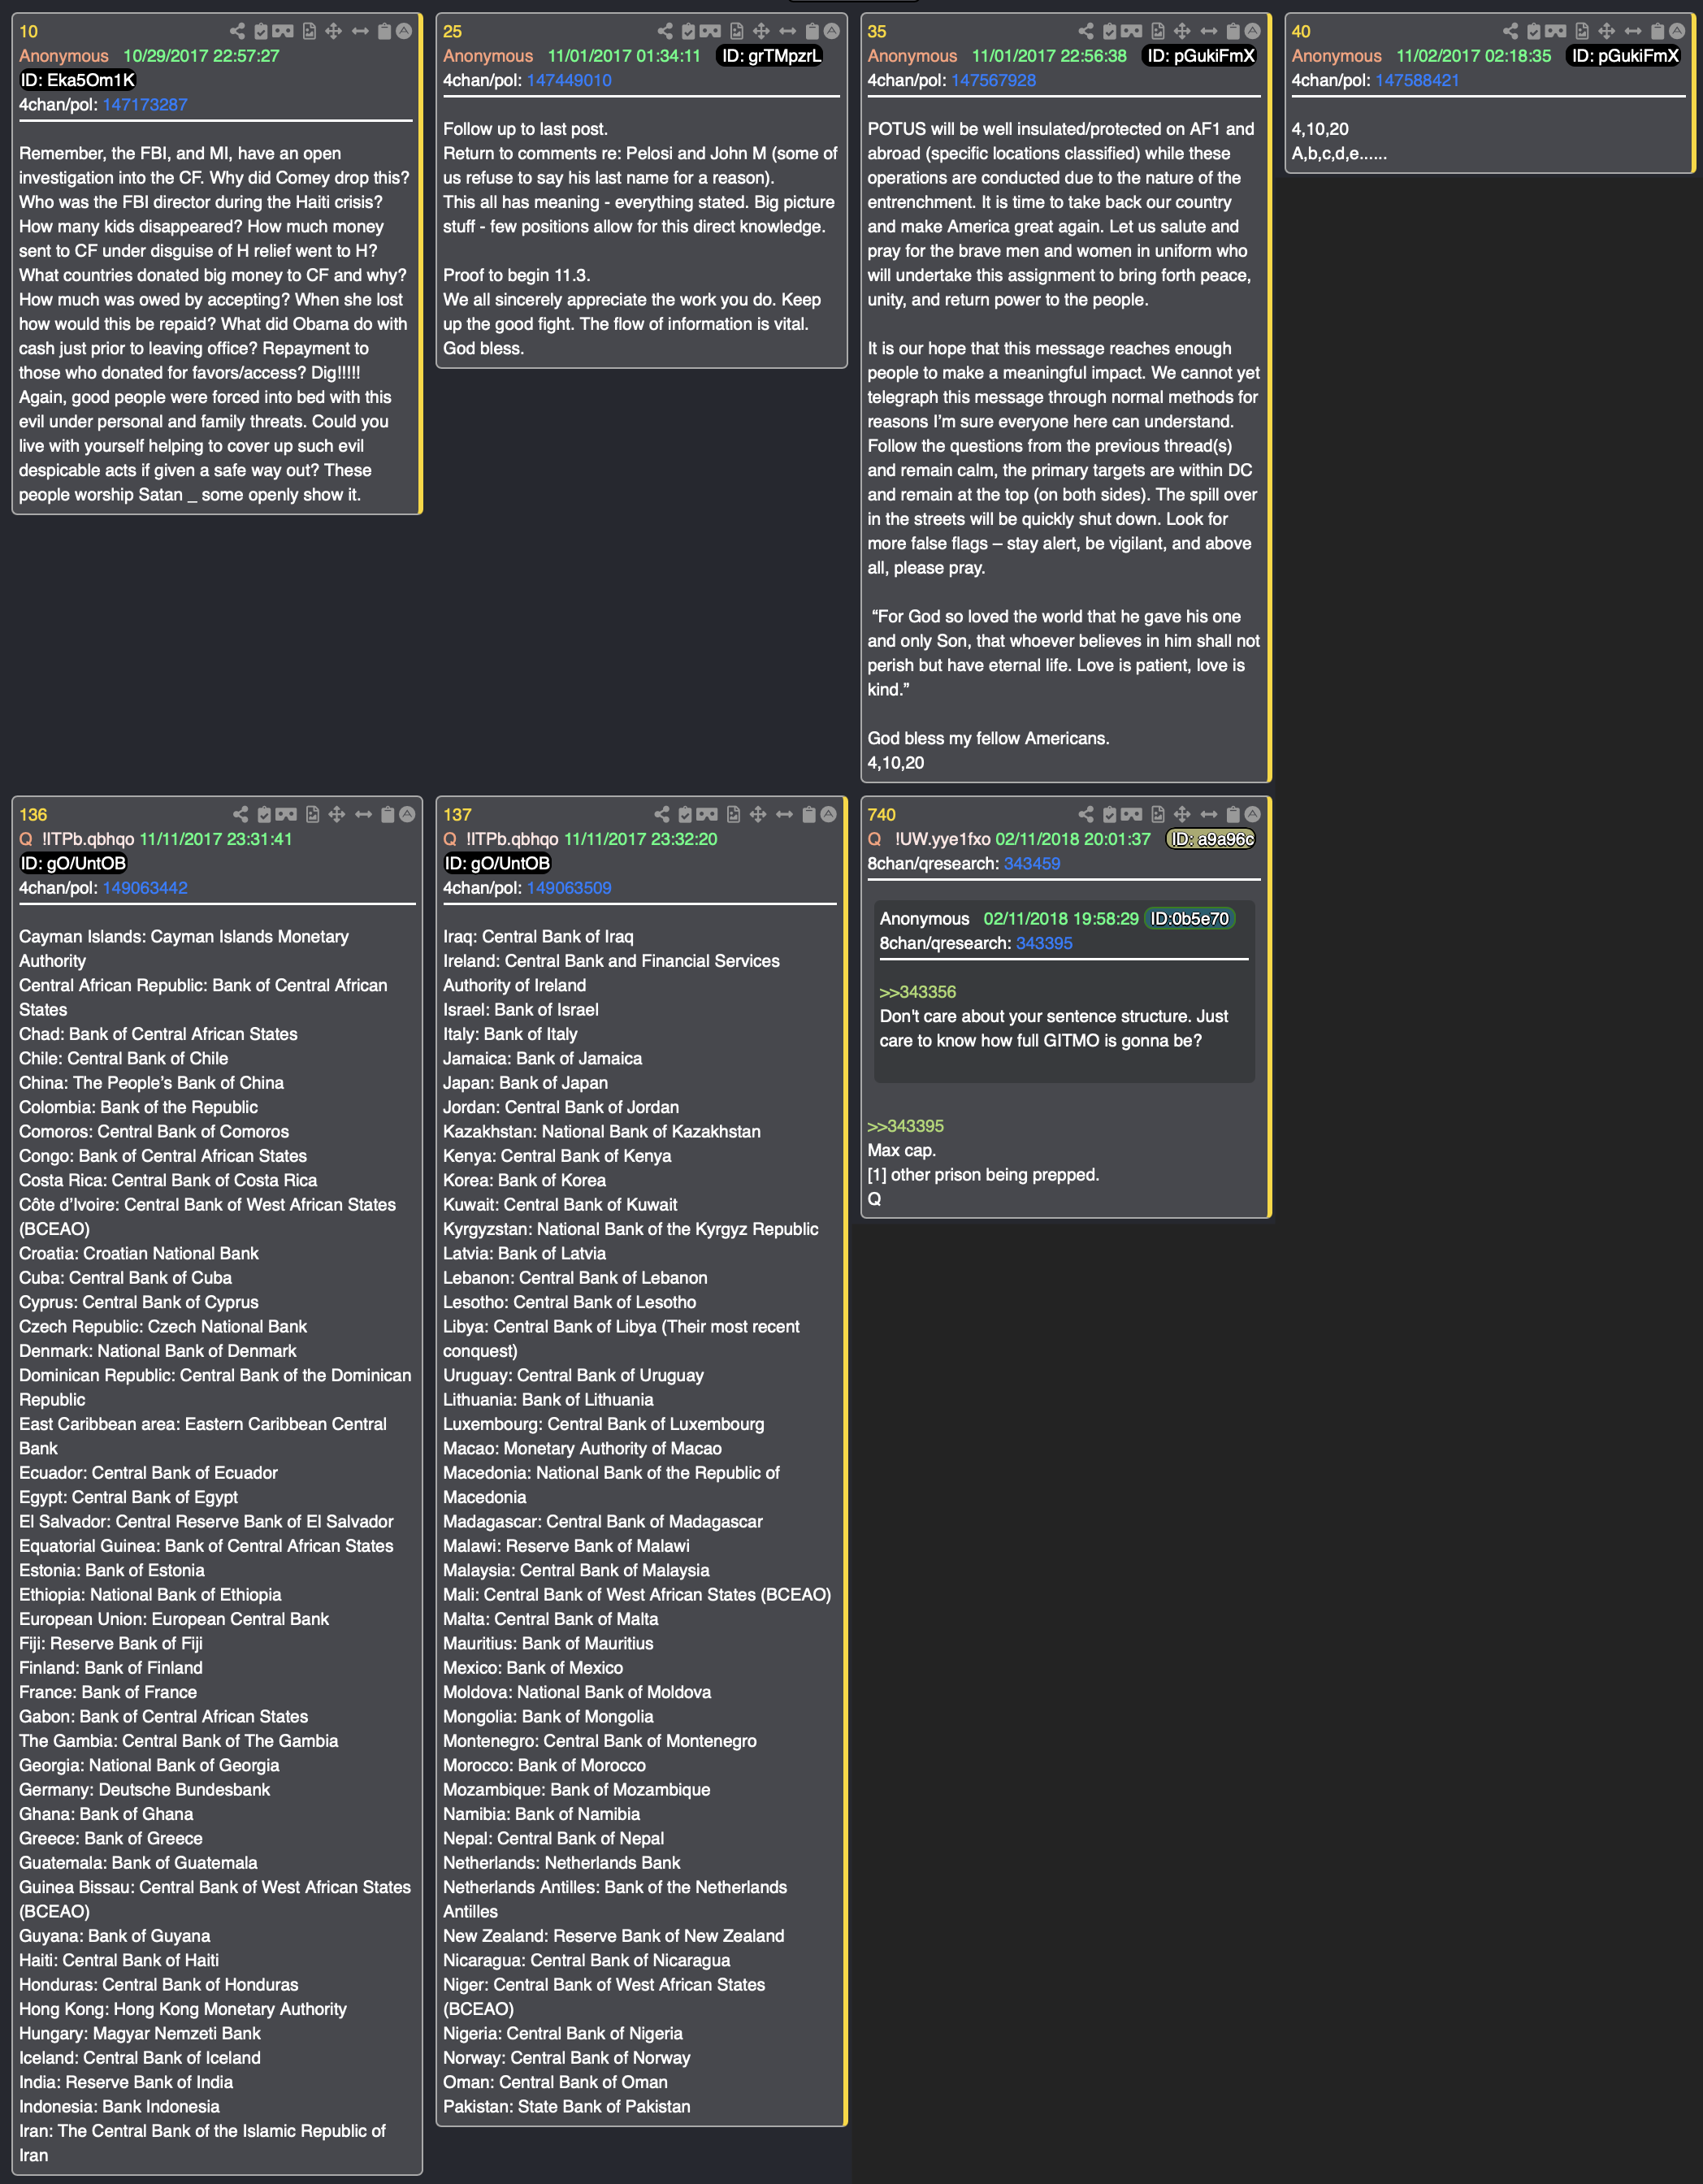This screenshot has height=2184, width=1703.
Task: Click the VR goggles icon on post 740
Action: click(1132, 814)
